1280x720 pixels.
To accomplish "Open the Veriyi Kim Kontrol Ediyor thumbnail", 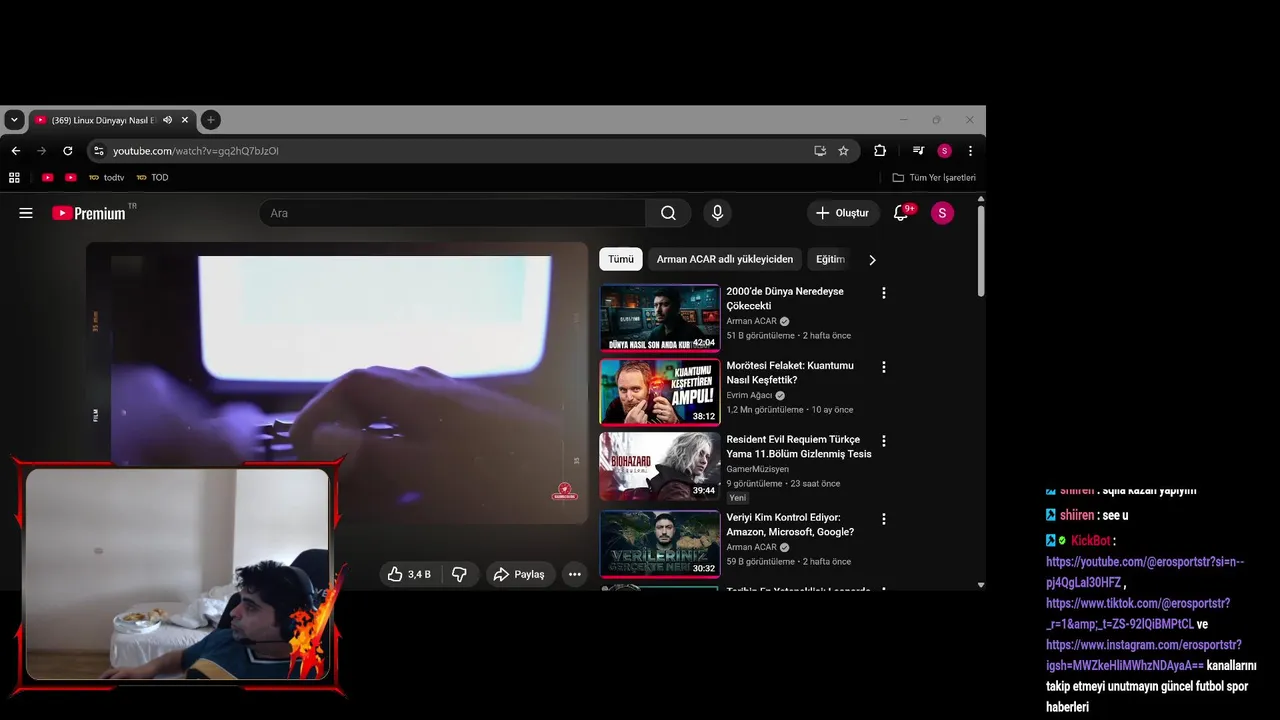I will coord(660,544).
